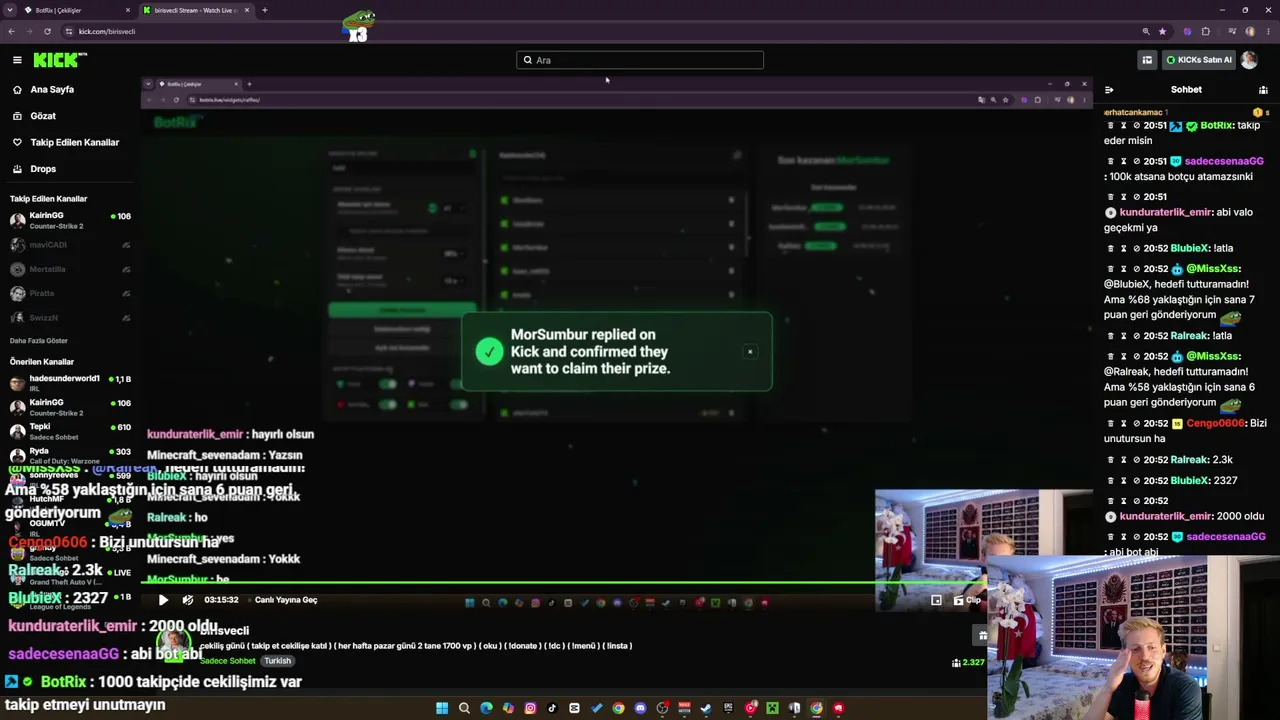Select the KairinGG followed channel
Viewport: 1280px width, 720px height.
(70, 220)
